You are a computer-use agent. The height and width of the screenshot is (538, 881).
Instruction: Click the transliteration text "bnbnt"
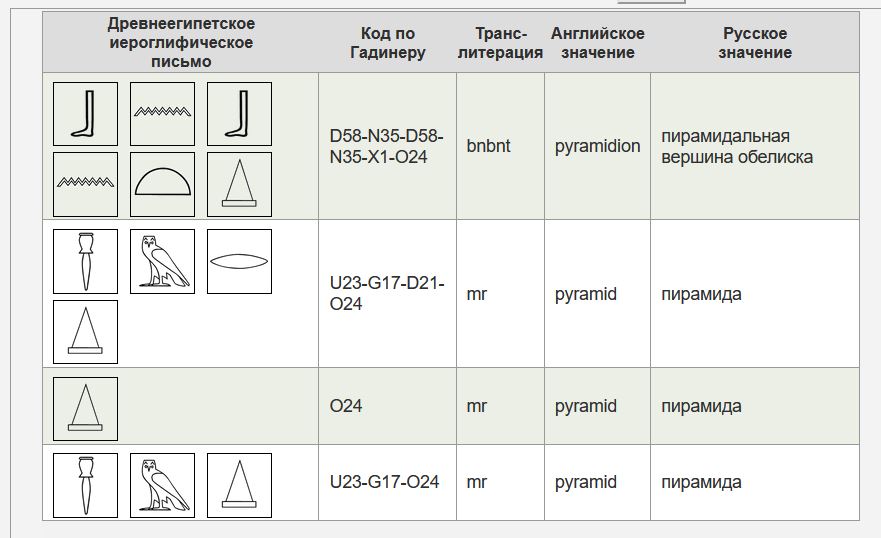488,146
